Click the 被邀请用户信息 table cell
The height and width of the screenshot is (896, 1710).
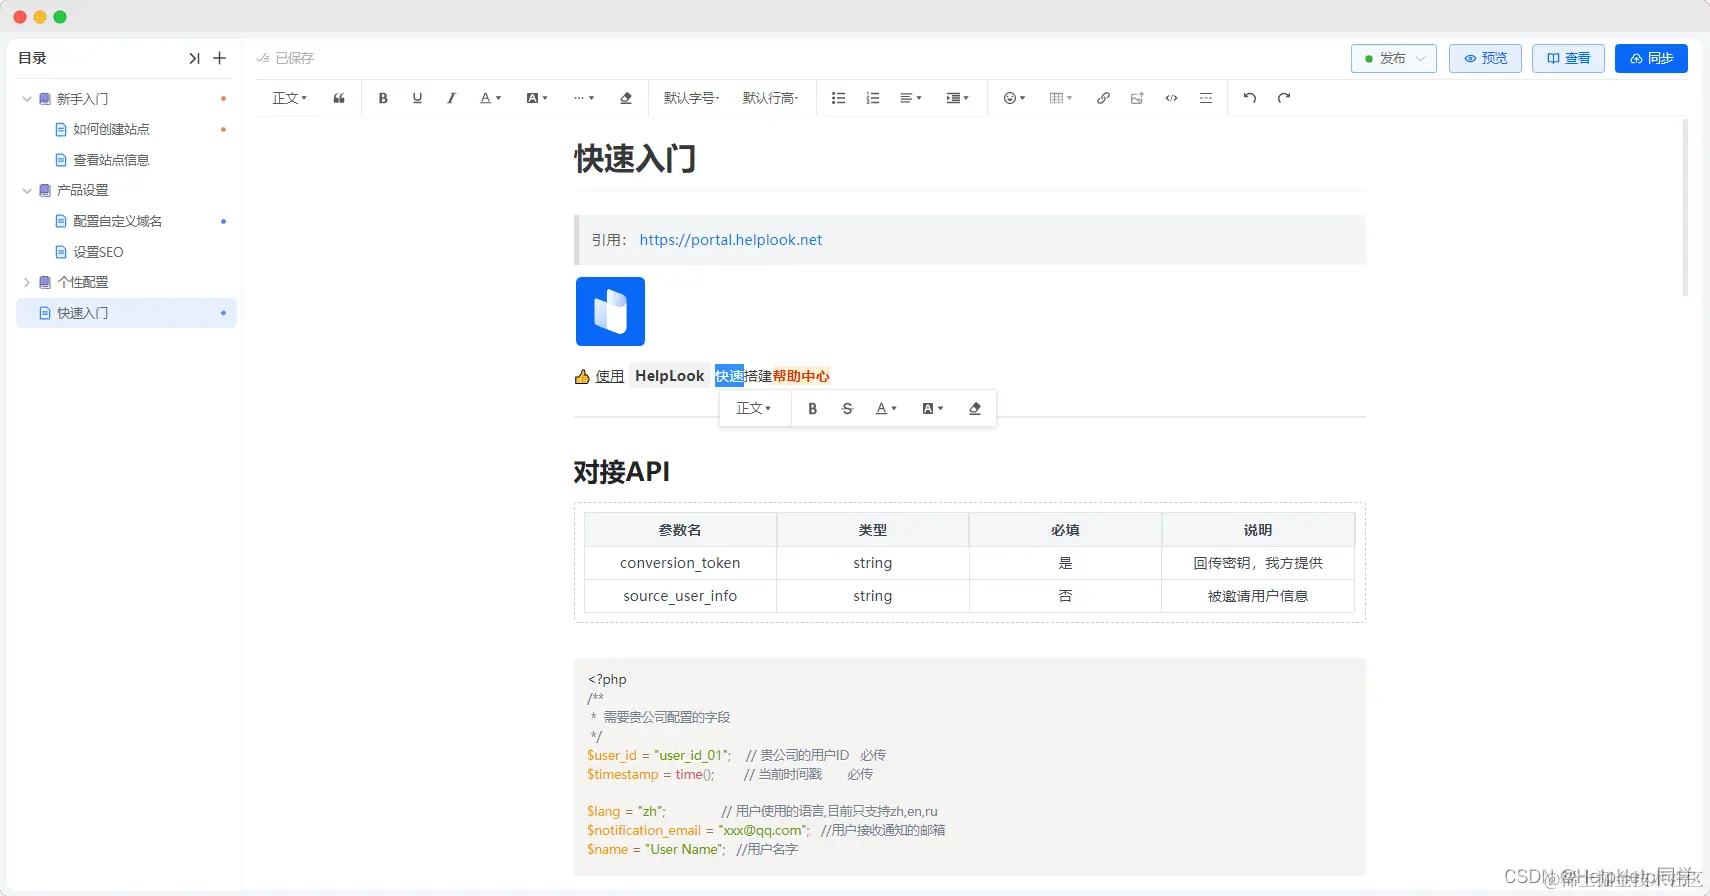tap(1258, 596)
